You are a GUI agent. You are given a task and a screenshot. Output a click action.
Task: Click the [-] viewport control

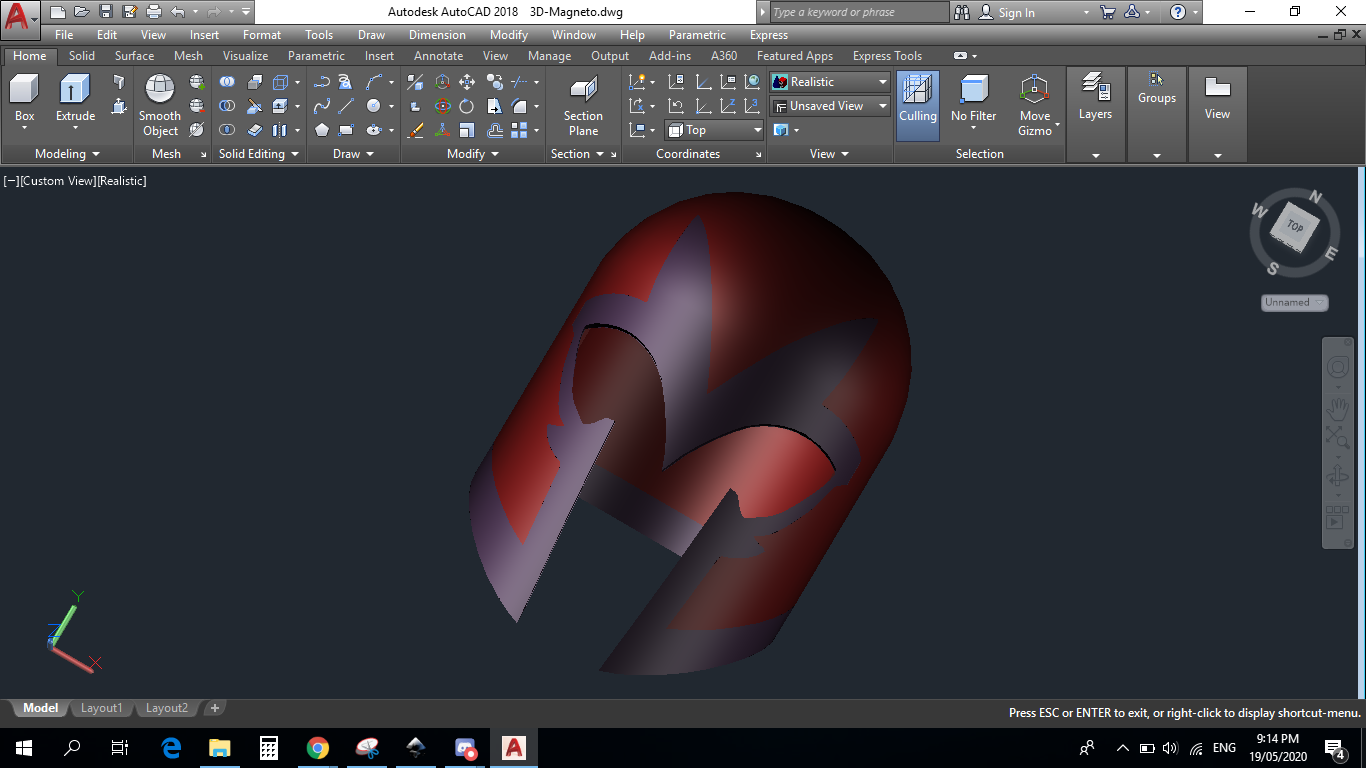point(11,181)
